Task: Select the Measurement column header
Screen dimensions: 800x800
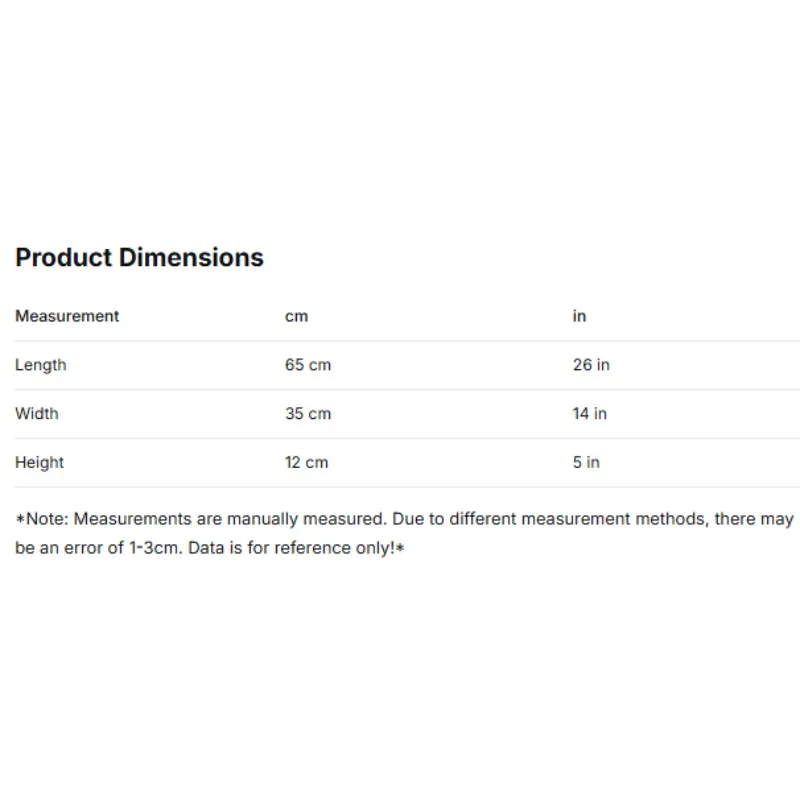Action: (67, 316)
